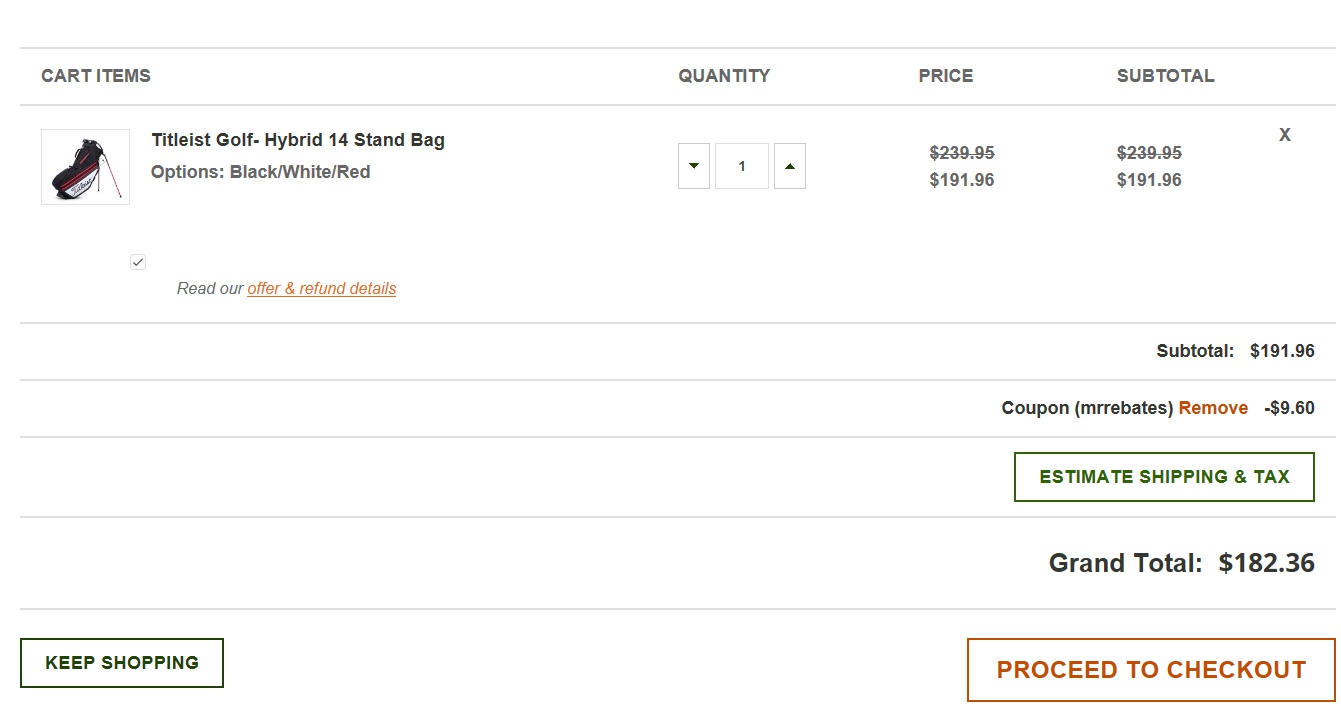Screen dimensions: 1341x715
Task: Click the Cart Items column header
Action: (x=96, y=76)
